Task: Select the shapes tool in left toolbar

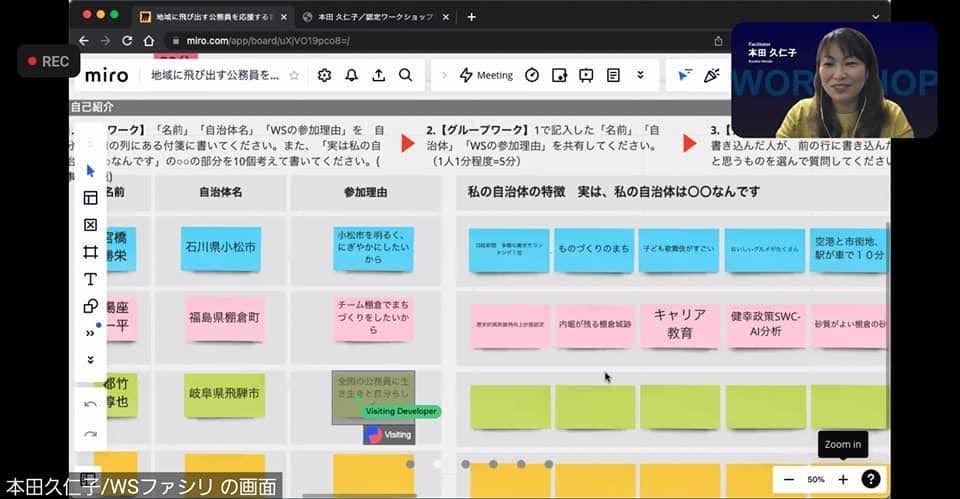Action: pyautogui.click(x=91, y=306)
